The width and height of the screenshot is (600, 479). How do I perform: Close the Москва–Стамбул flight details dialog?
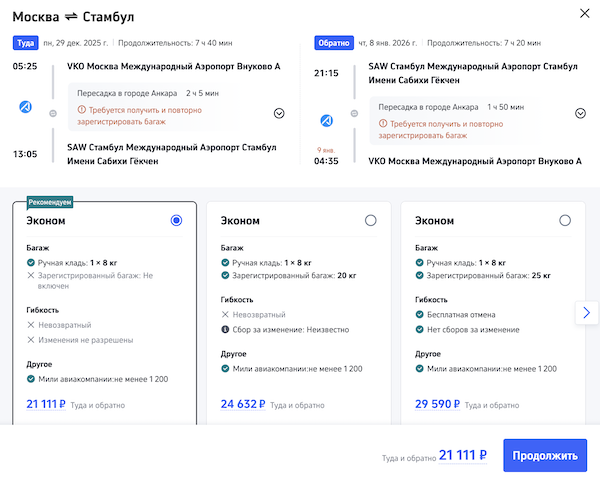(585, 14)
